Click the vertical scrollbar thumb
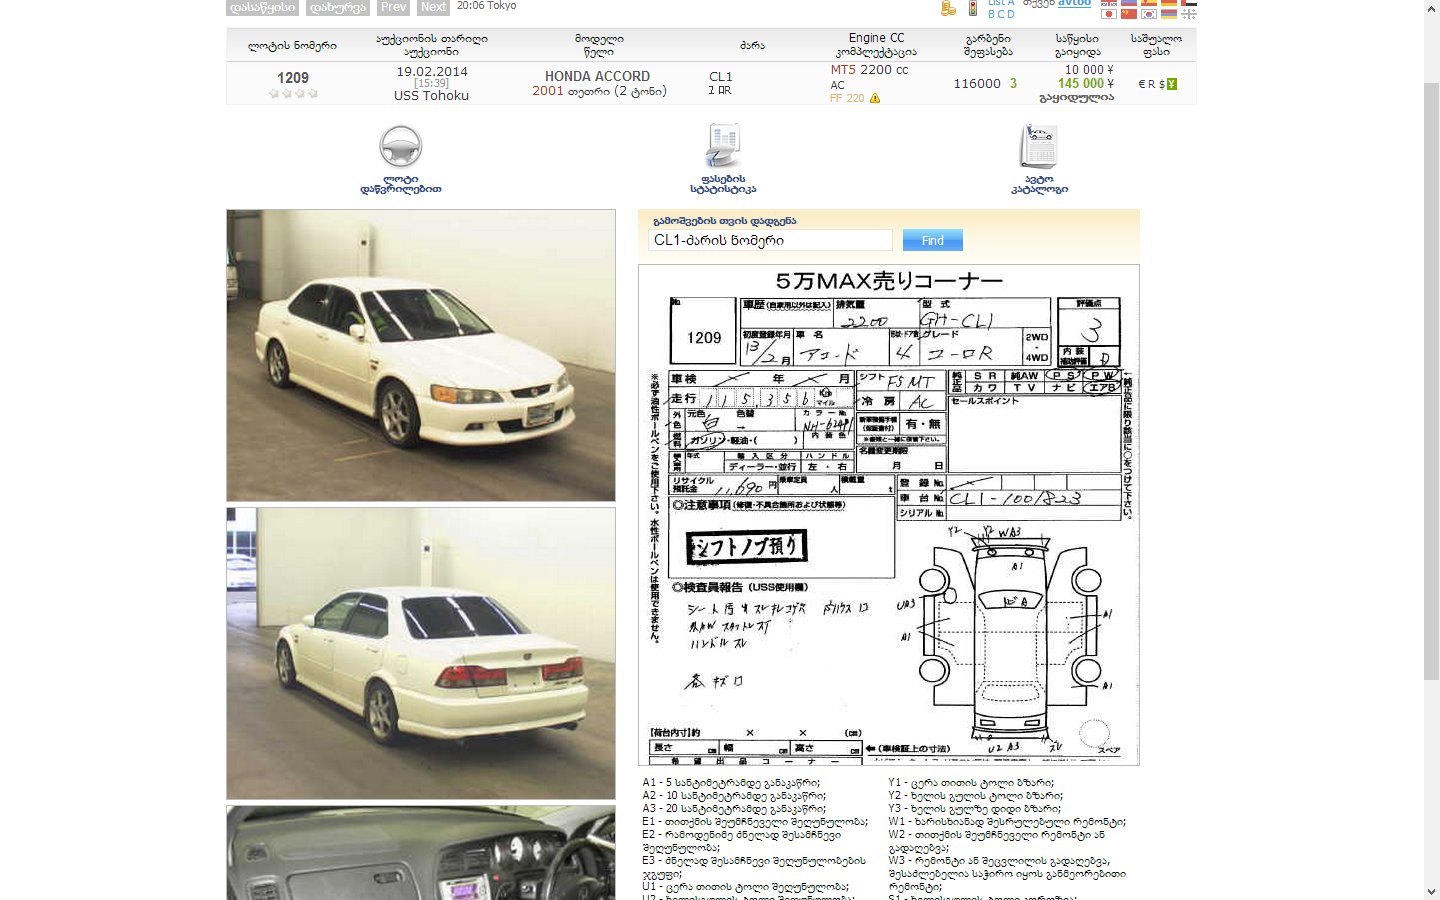The image size is (1440, 900). click(1431, 380)
